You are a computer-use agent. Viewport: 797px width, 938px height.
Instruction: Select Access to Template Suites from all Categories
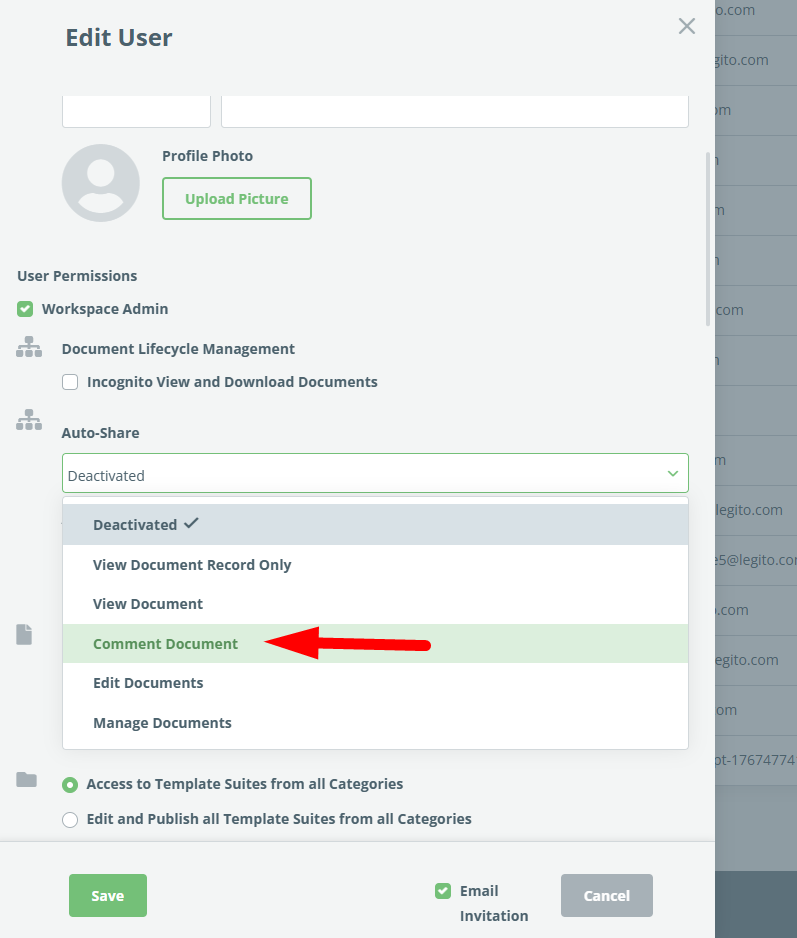click(x=70, y=785)
